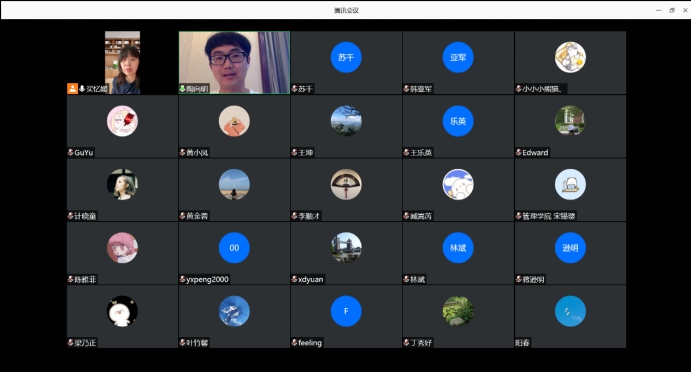Click the 王坤 name label
Screen dimensions: 691x372
tap(305, 153)
